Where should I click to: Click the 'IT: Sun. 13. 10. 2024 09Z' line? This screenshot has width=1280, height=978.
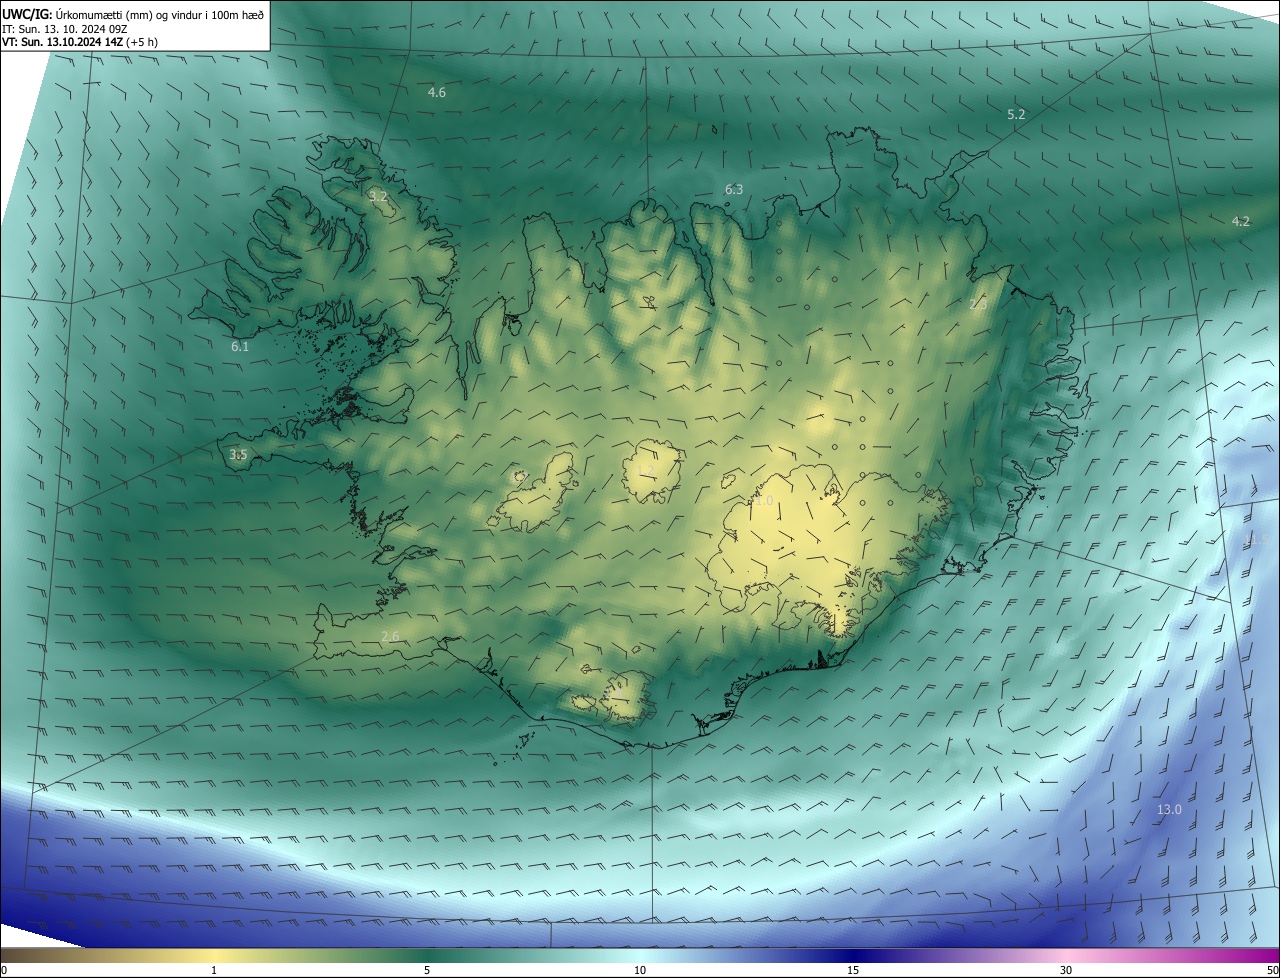click(x=64, y=29)
